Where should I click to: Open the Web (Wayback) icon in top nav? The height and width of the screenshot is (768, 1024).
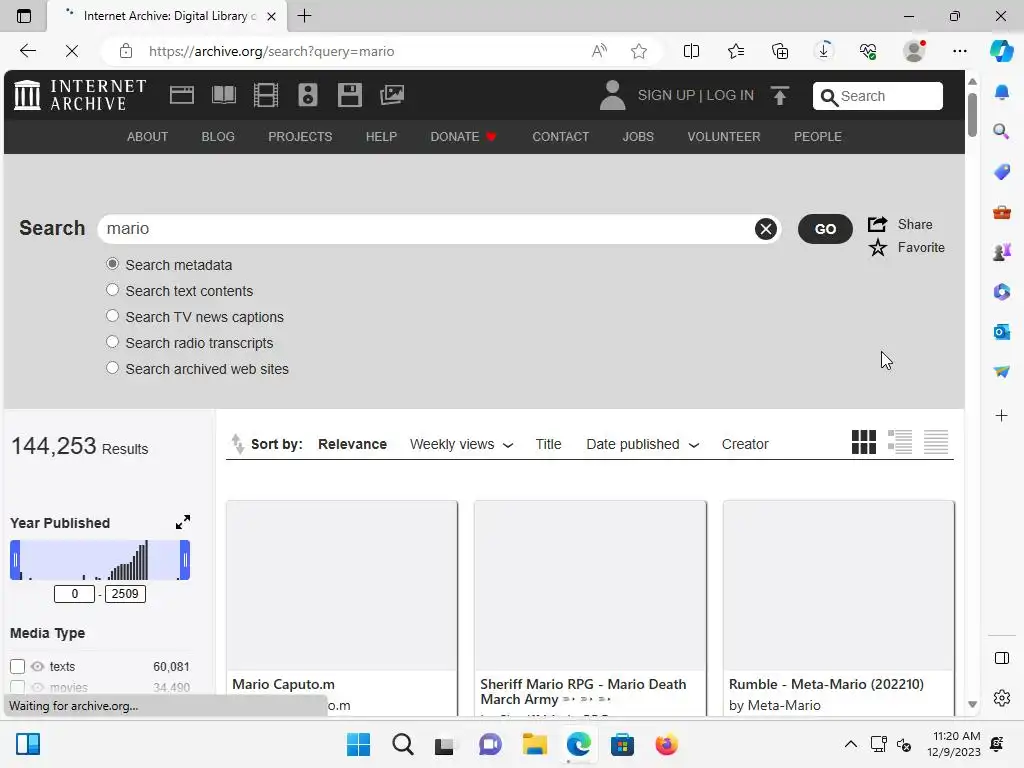pos(182,95)
